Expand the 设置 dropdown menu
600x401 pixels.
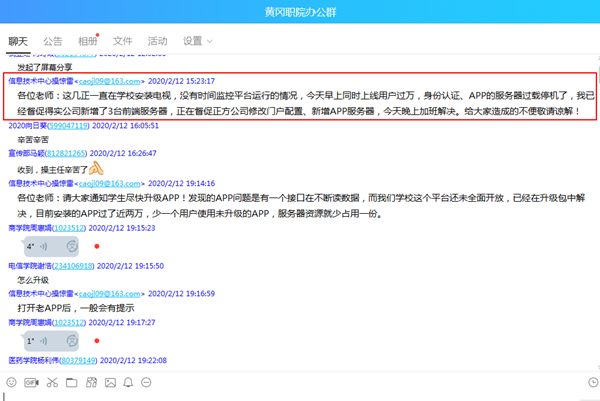click(x=197, y=41)
